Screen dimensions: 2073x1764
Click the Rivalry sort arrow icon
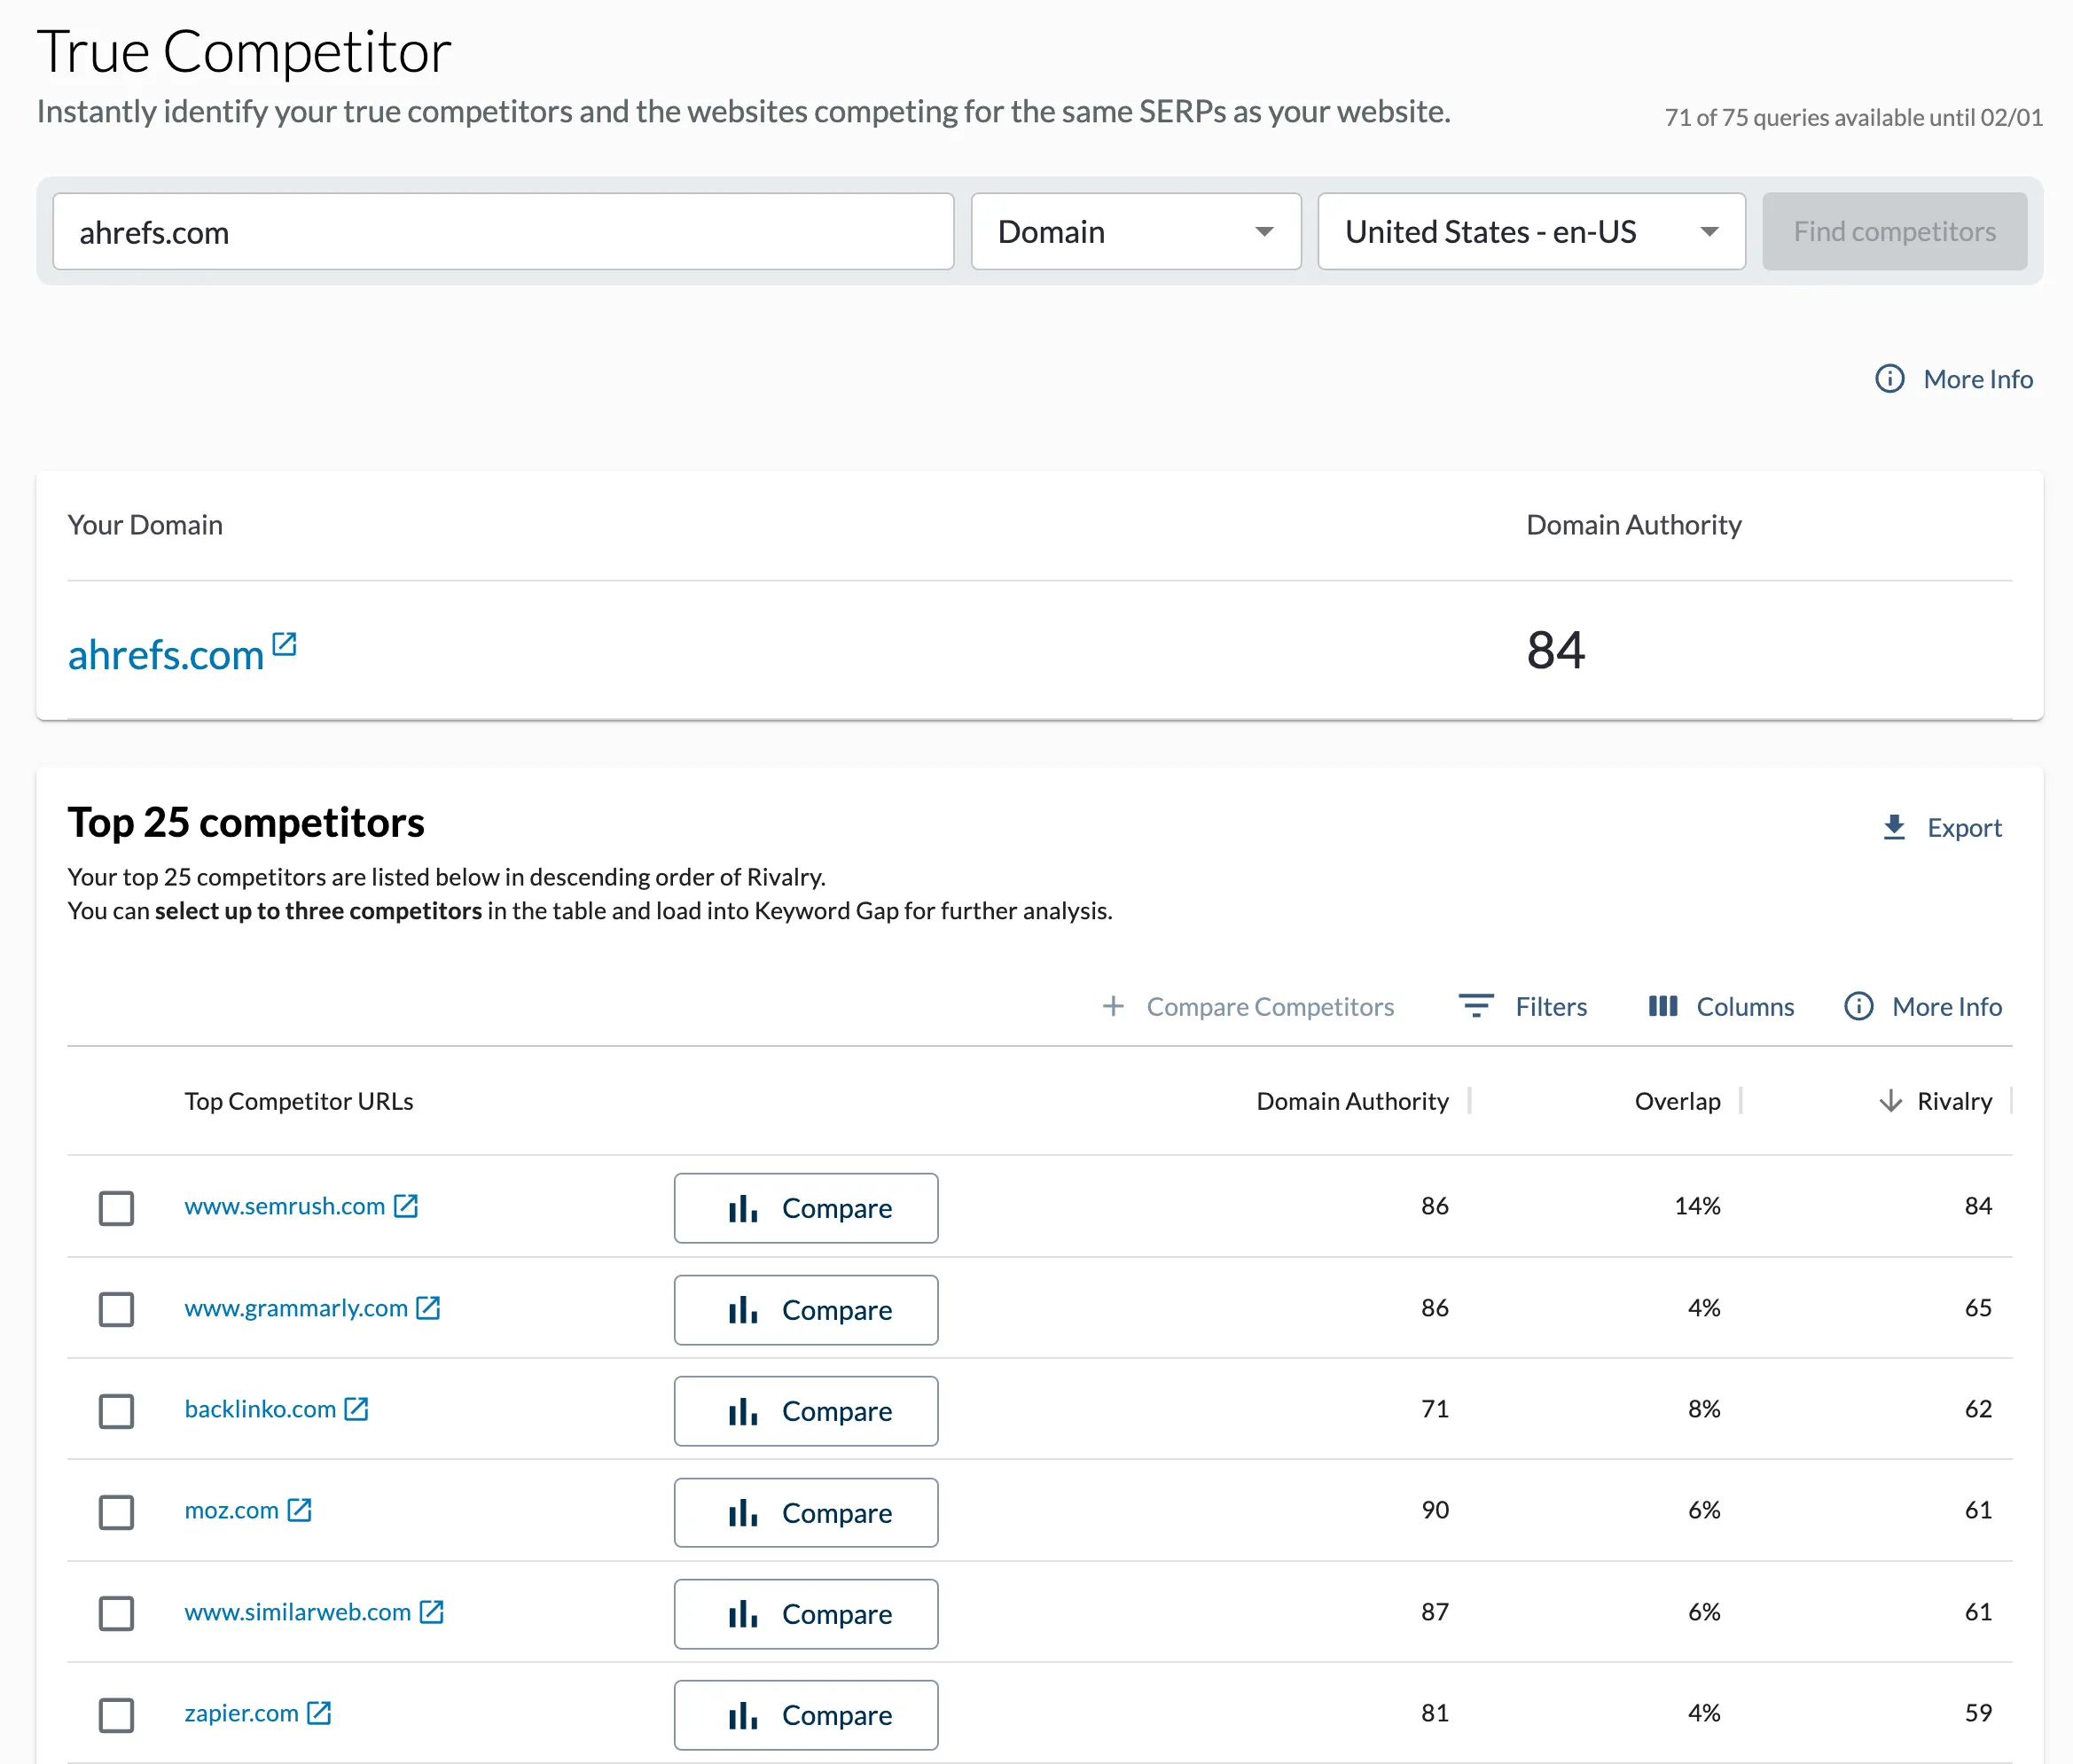coord(1890,1101)
